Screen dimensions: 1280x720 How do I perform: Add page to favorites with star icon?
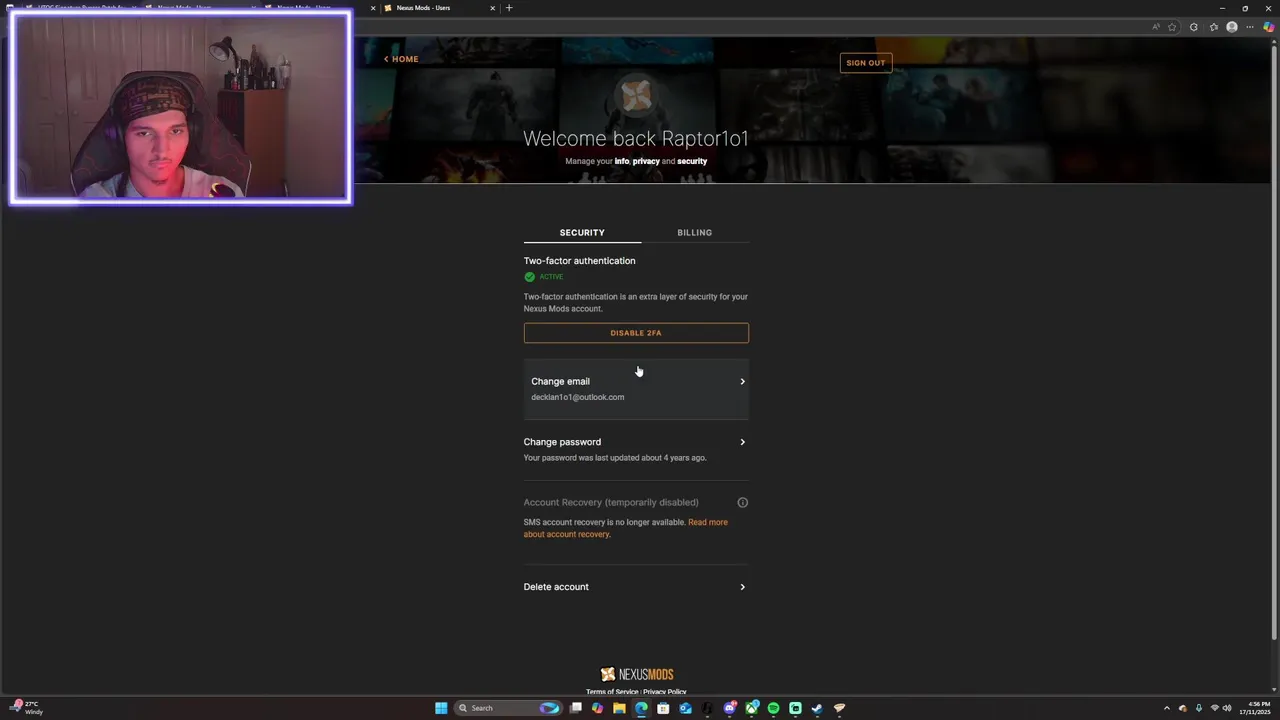pyautogui.click(x=1172, y=27)
